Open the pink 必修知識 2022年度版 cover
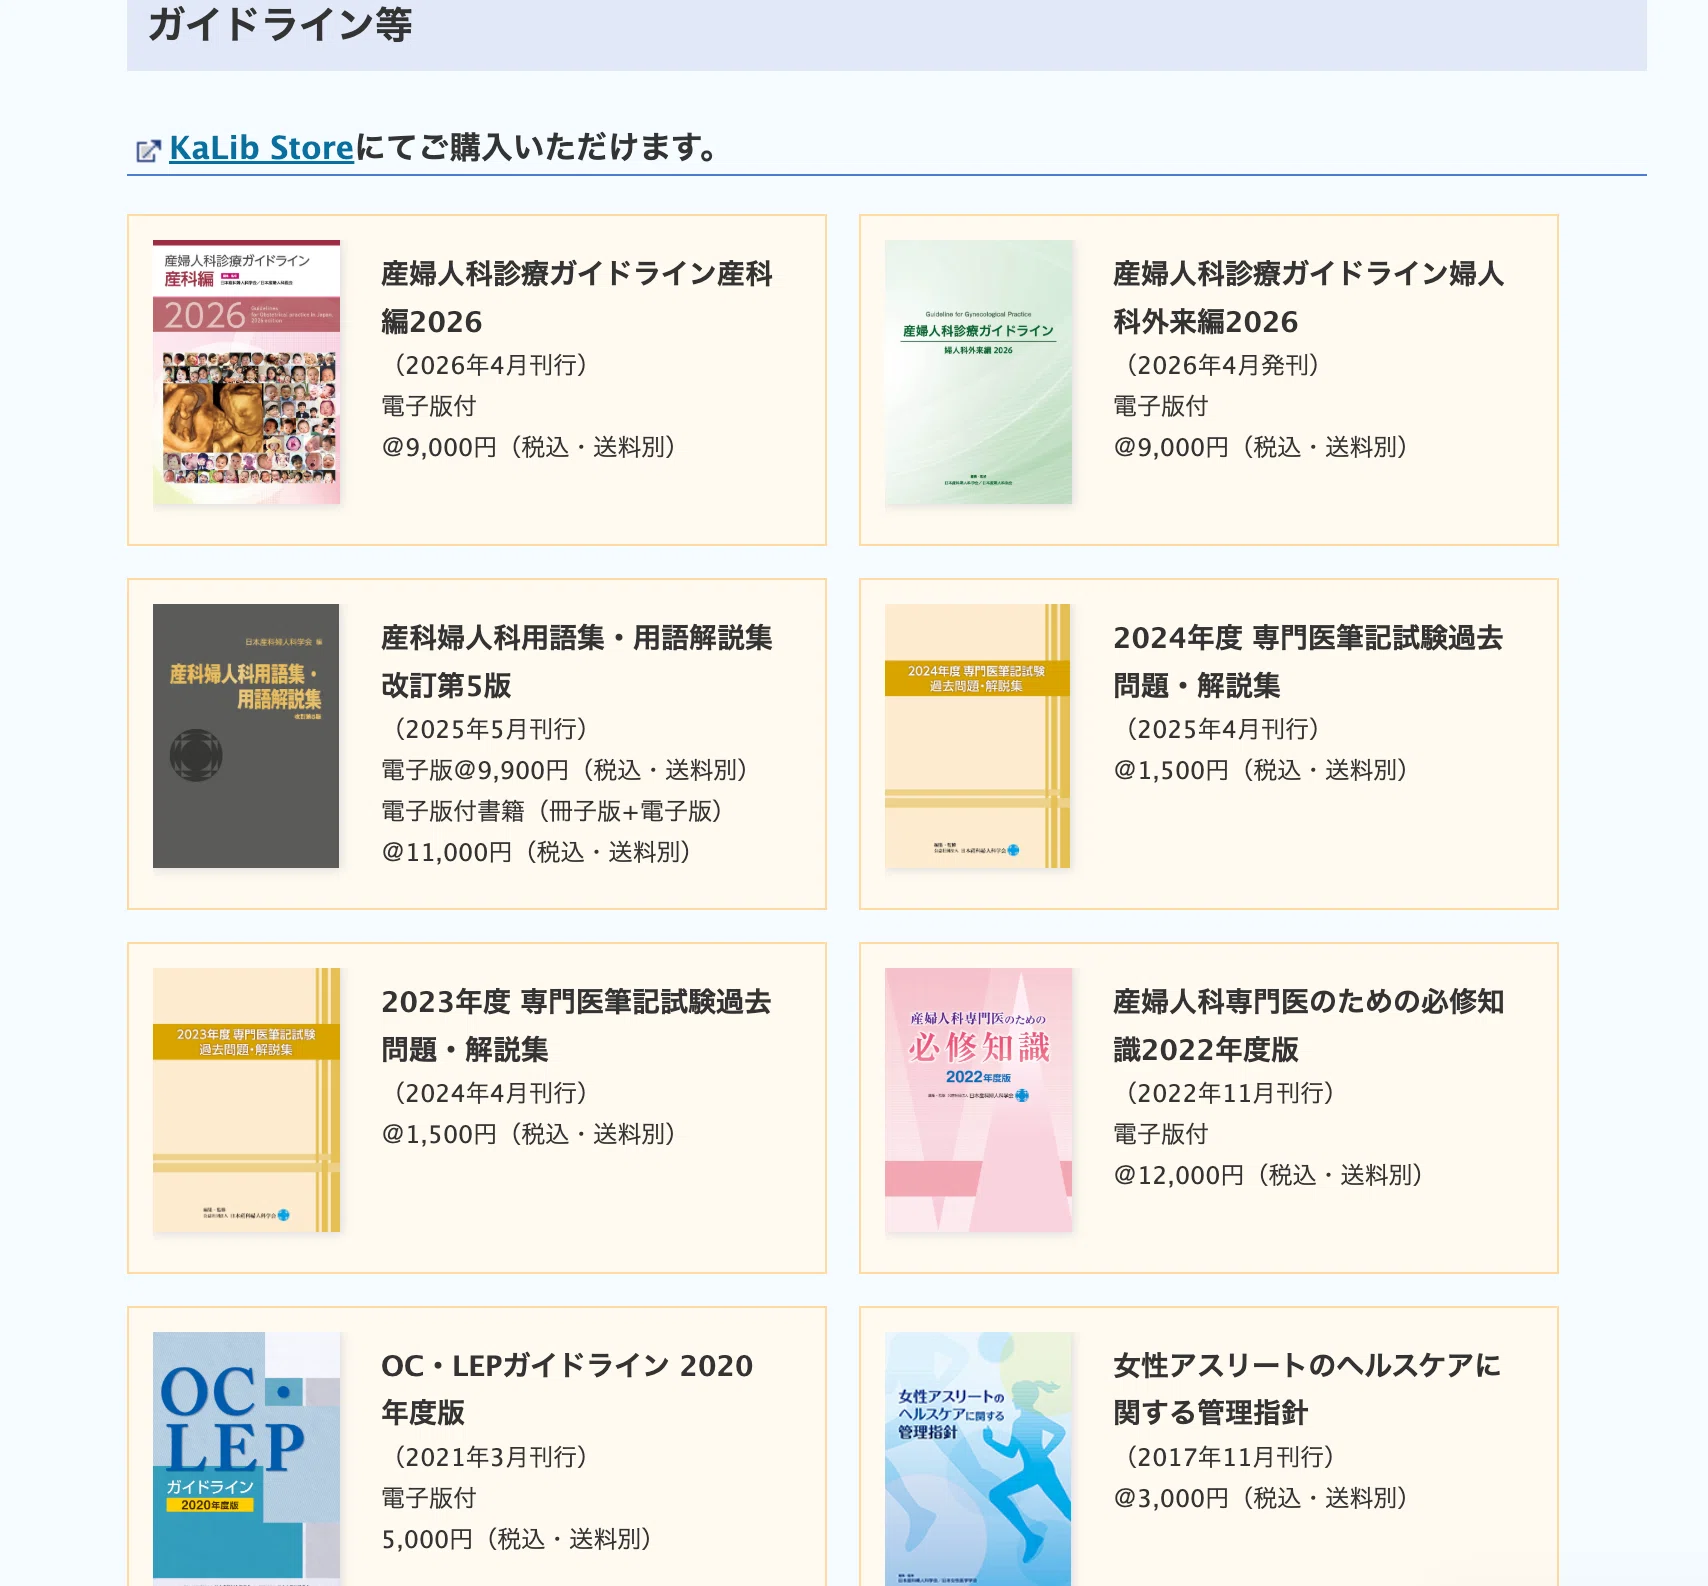This screenshot has height=1586, width=1708. 978,1100
